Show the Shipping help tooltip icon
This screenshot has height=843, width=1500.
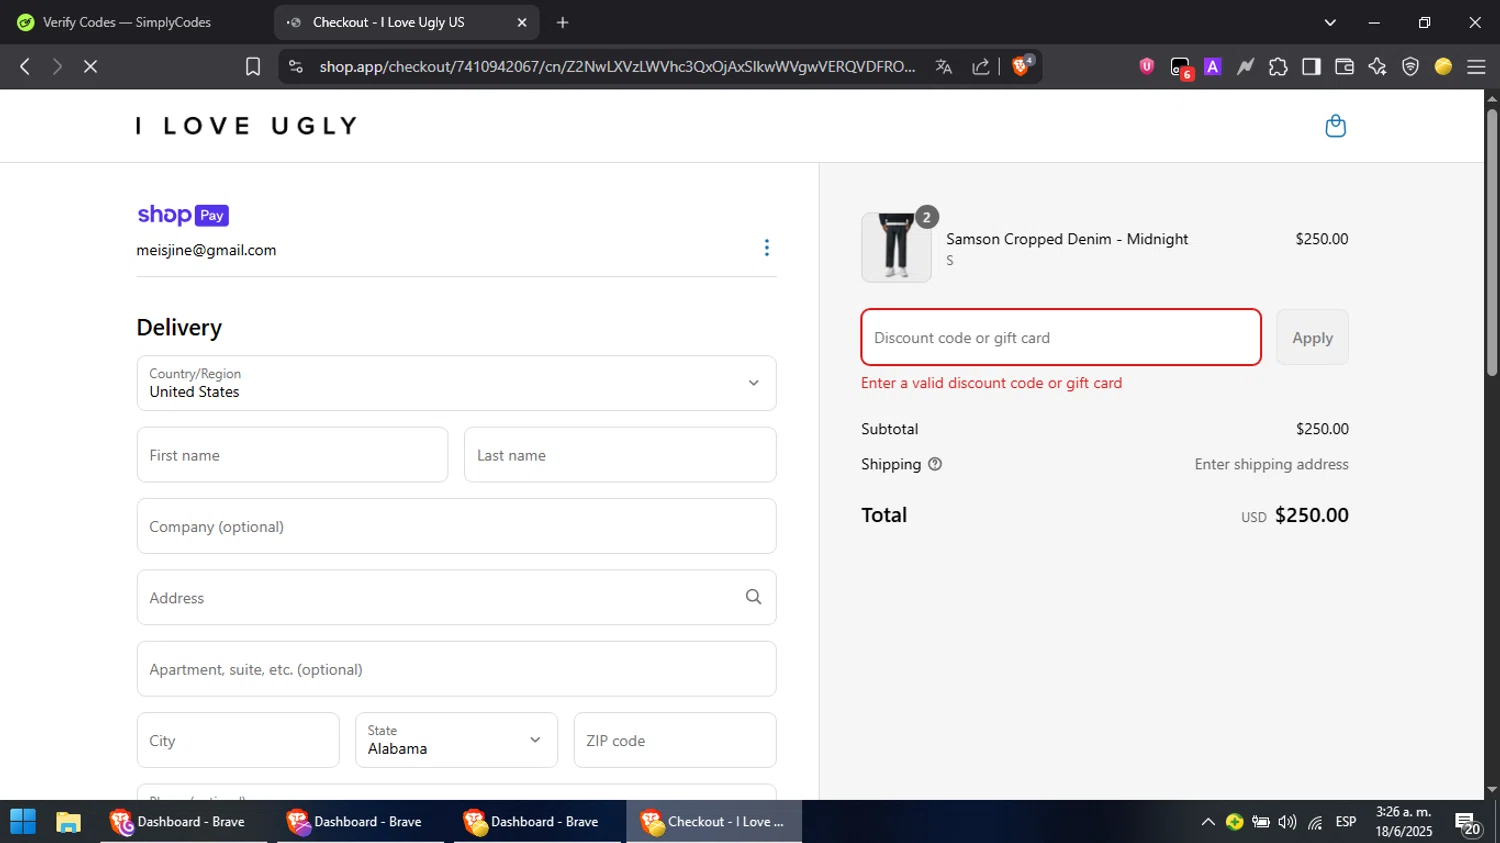pyautogui.click(x=935, y=464)
